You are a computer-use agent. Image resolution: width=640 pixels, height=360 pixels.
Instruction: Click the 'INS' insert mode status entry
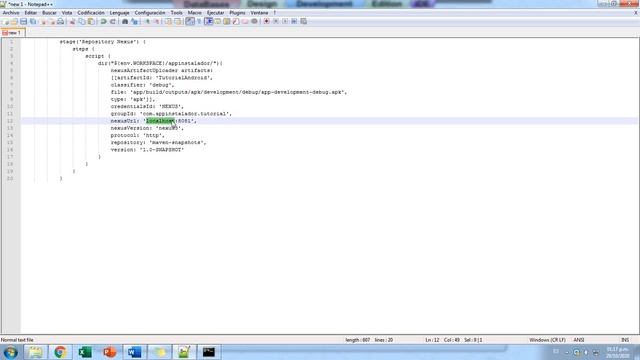click(625, 340)
